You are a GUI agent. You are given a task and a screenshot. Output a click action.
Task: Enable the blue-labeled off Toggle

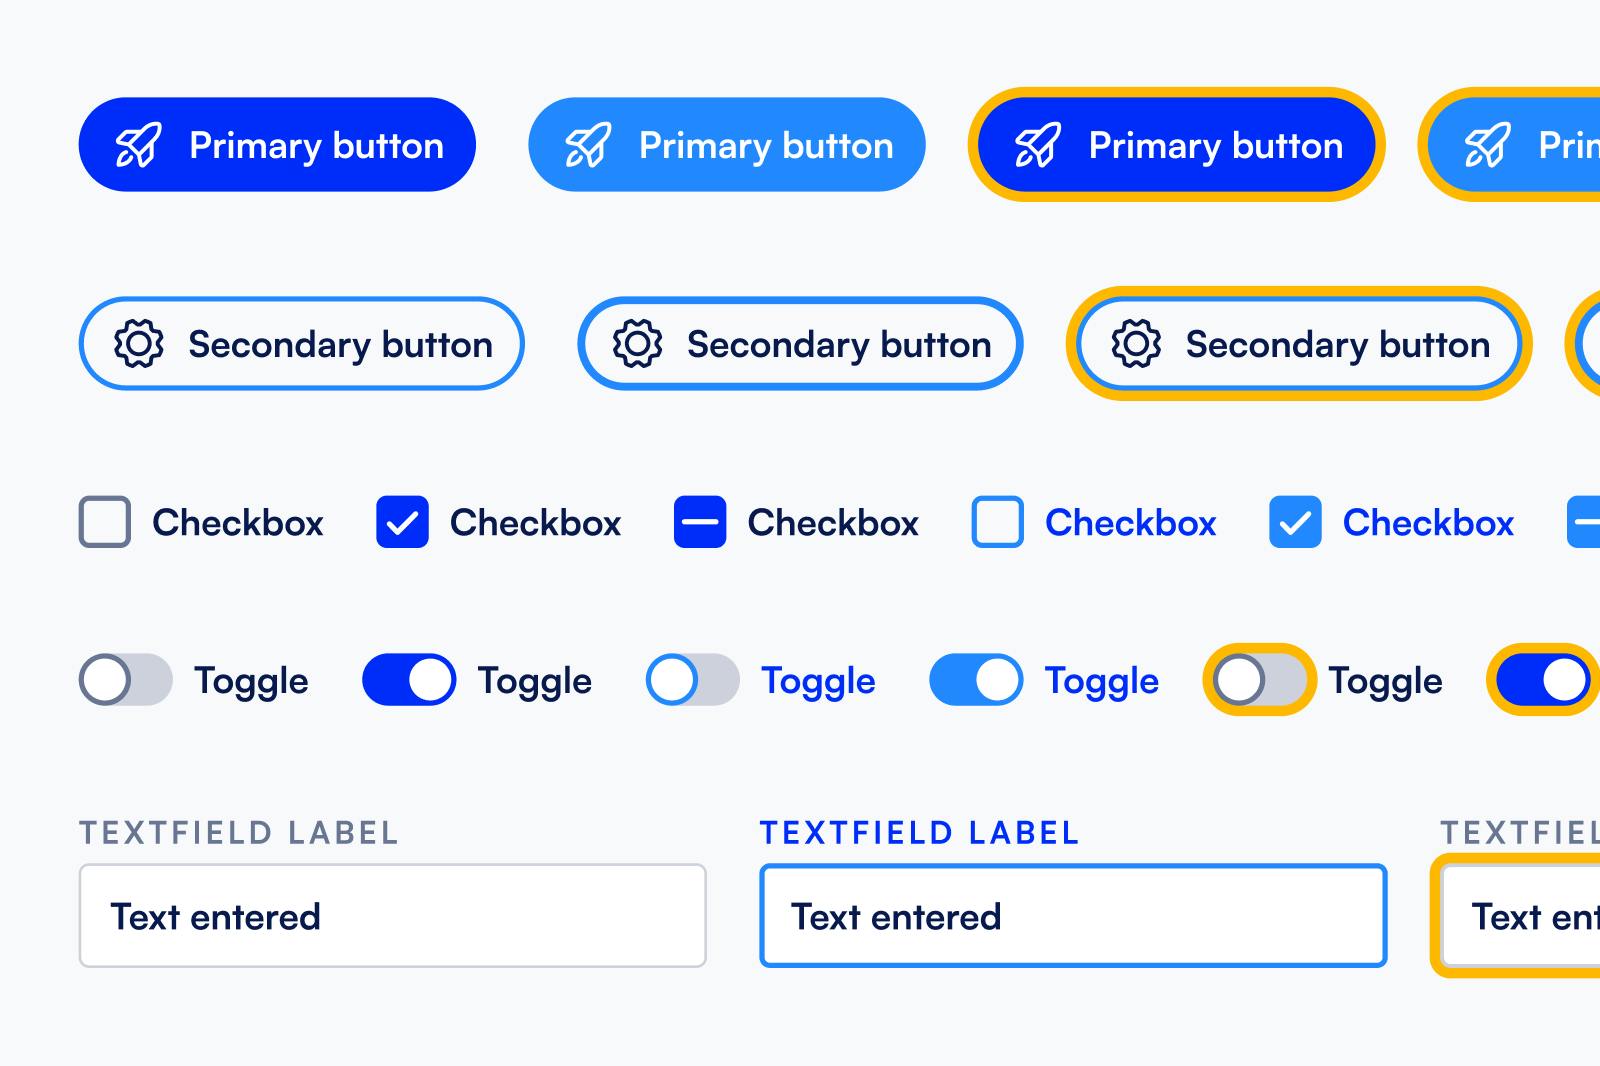(690, 680)
